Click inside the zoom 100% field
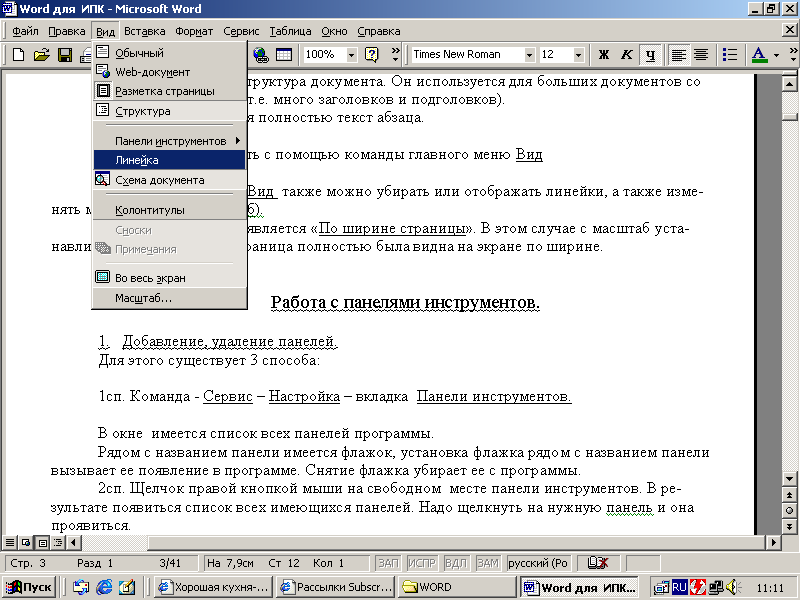This screenshot has height=600, width=800. pyautogui.click(x=324, y=54)
